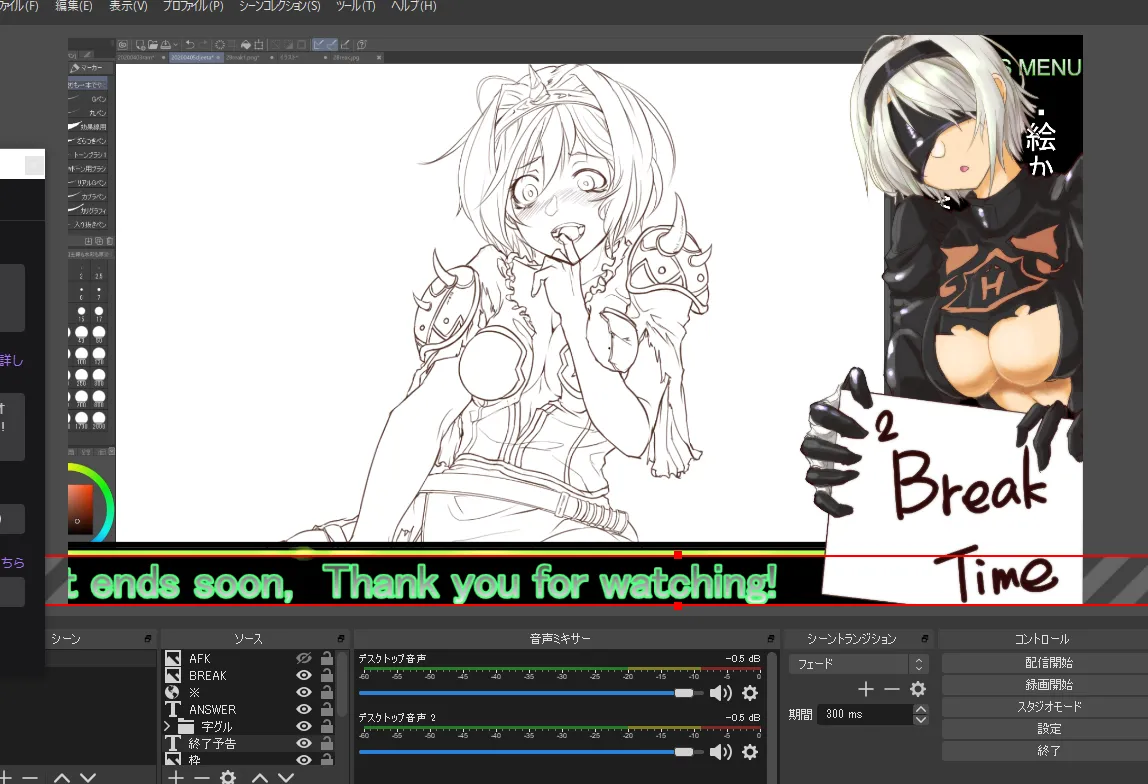Open the ツール(T) menu

click(x=356, y=6)
